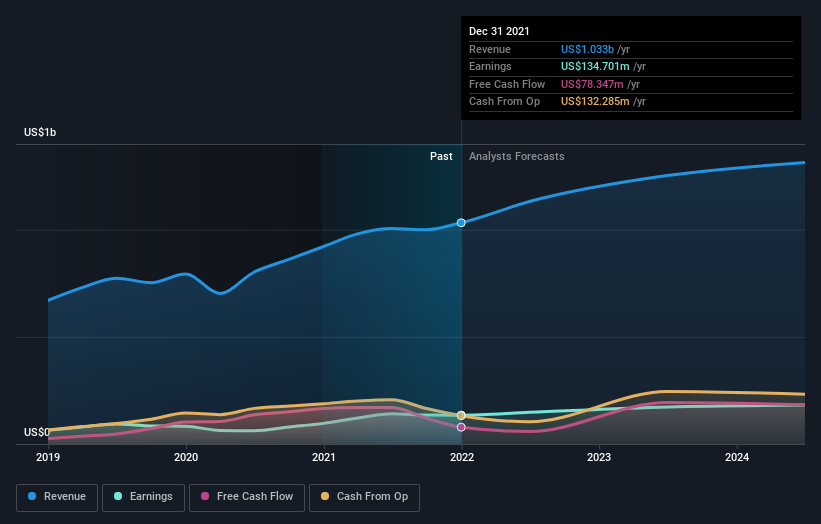
Task: Click the US$134.701m earnings value
Action: 595,66
